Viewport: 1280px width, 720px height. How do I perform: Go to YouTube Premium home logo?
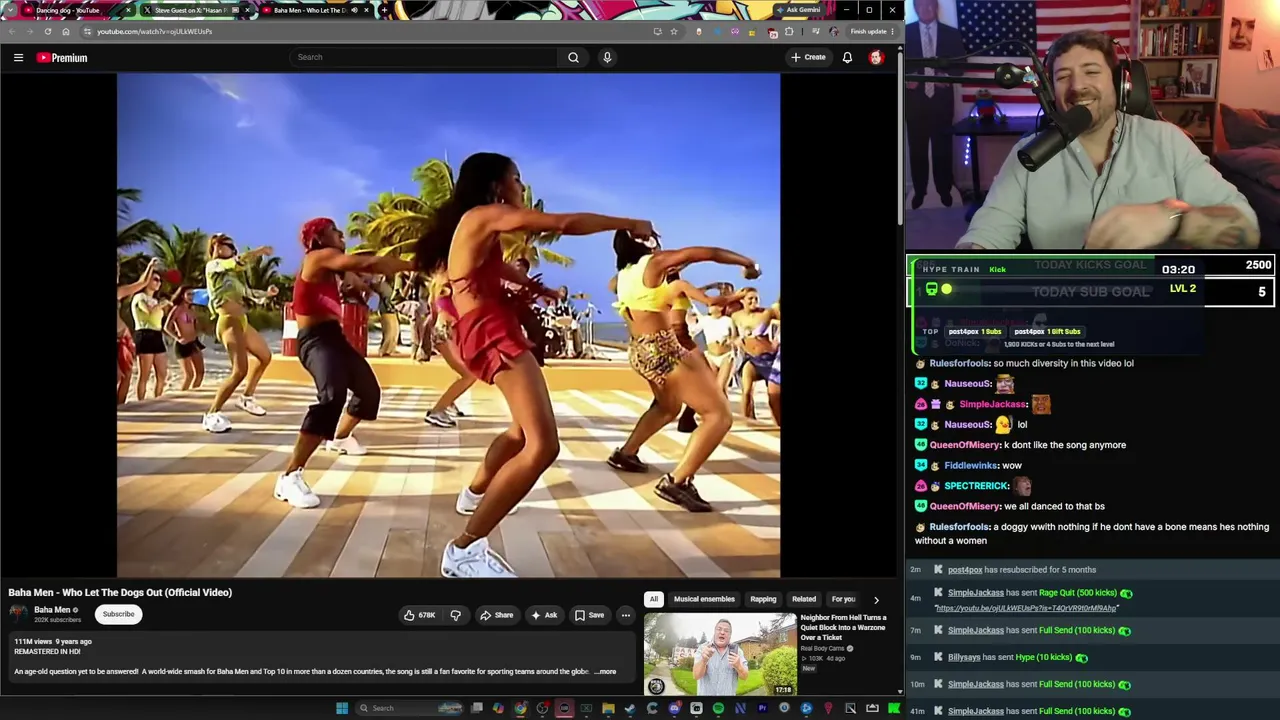click(x=62, y=58)
